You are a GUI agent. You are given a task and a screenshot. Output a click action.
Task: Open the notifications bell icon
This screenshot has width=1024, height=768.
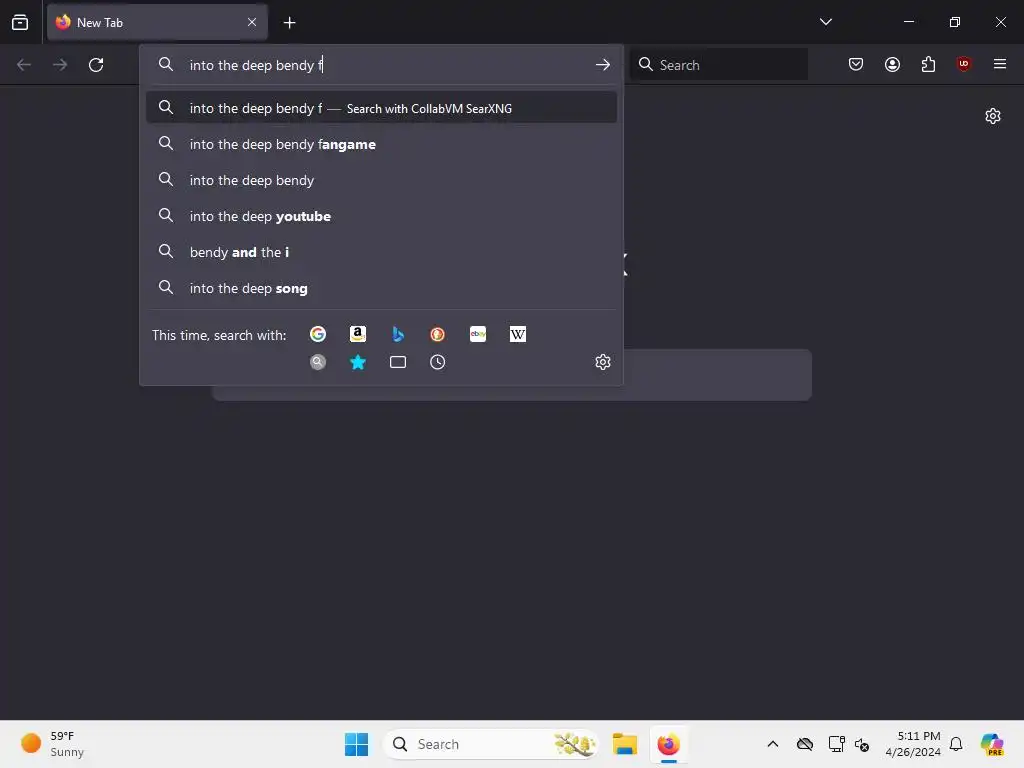coord(956,744)
